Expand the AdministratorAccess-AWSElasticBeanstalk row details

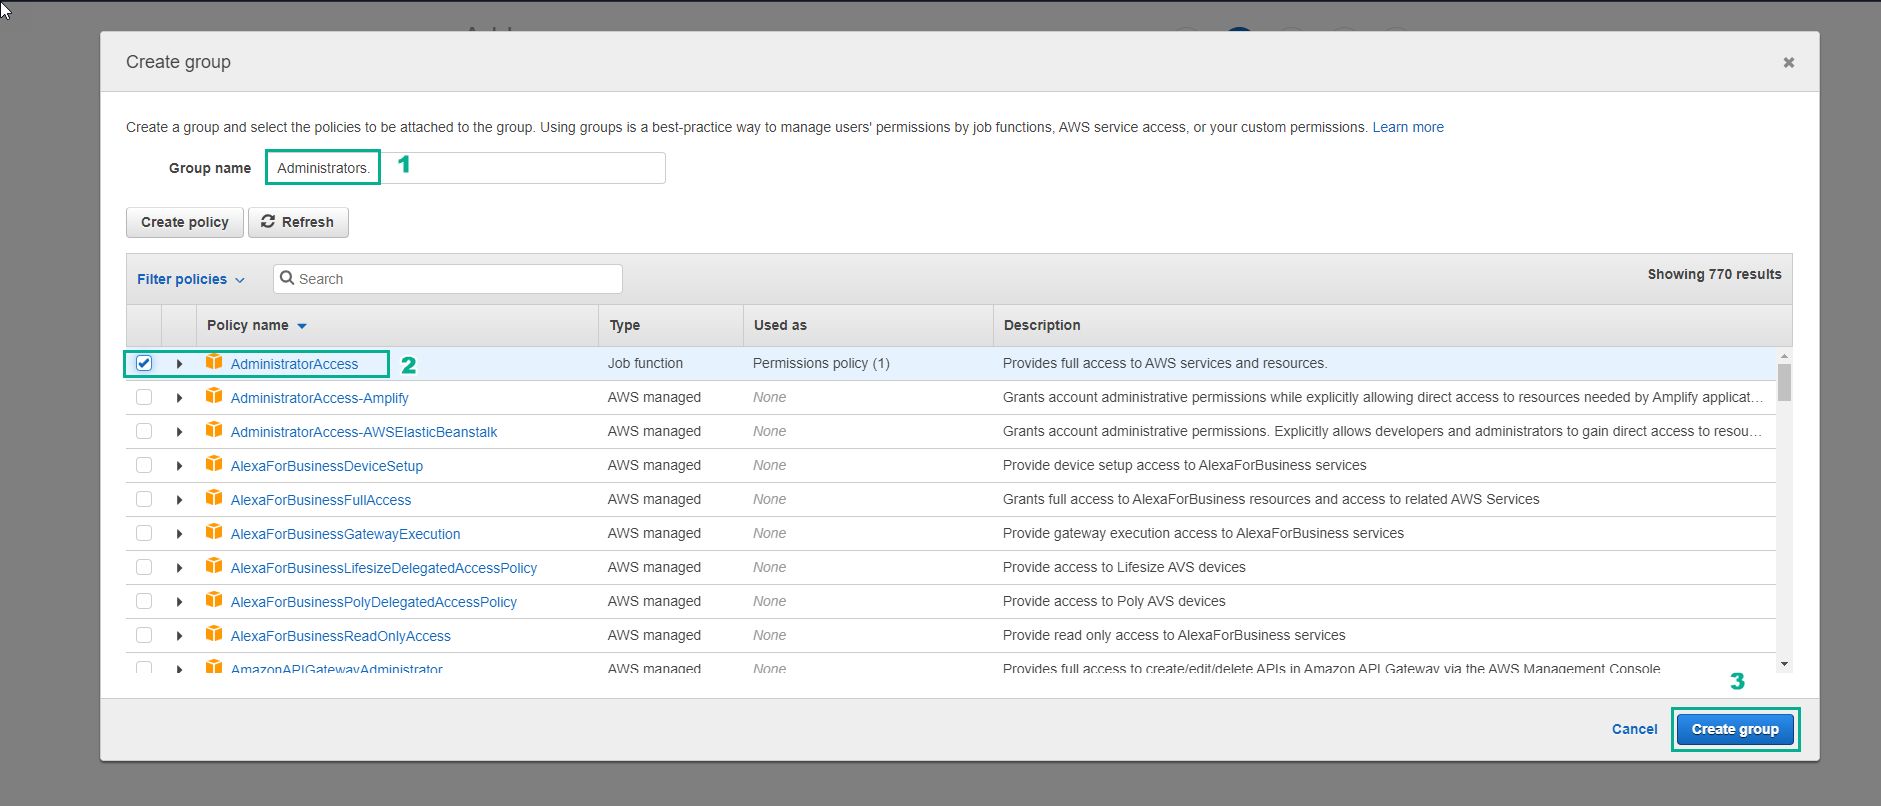(x=179, y=432)
